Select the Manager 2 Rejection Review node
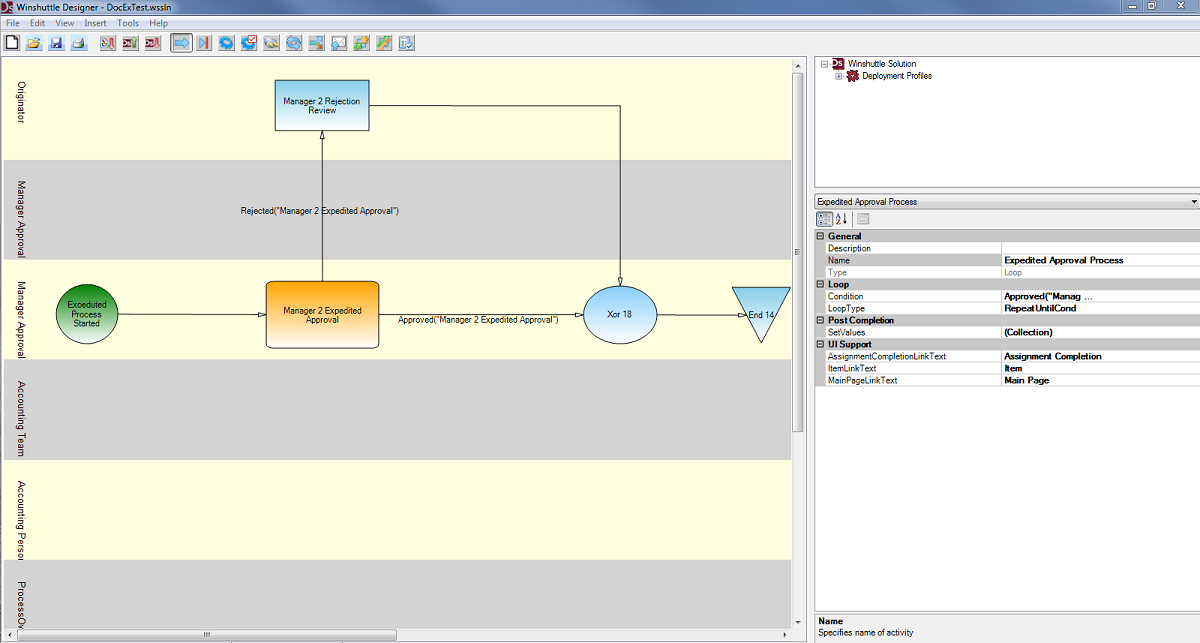The width and height of the screenshot is (1200, 643). point(322,105)
